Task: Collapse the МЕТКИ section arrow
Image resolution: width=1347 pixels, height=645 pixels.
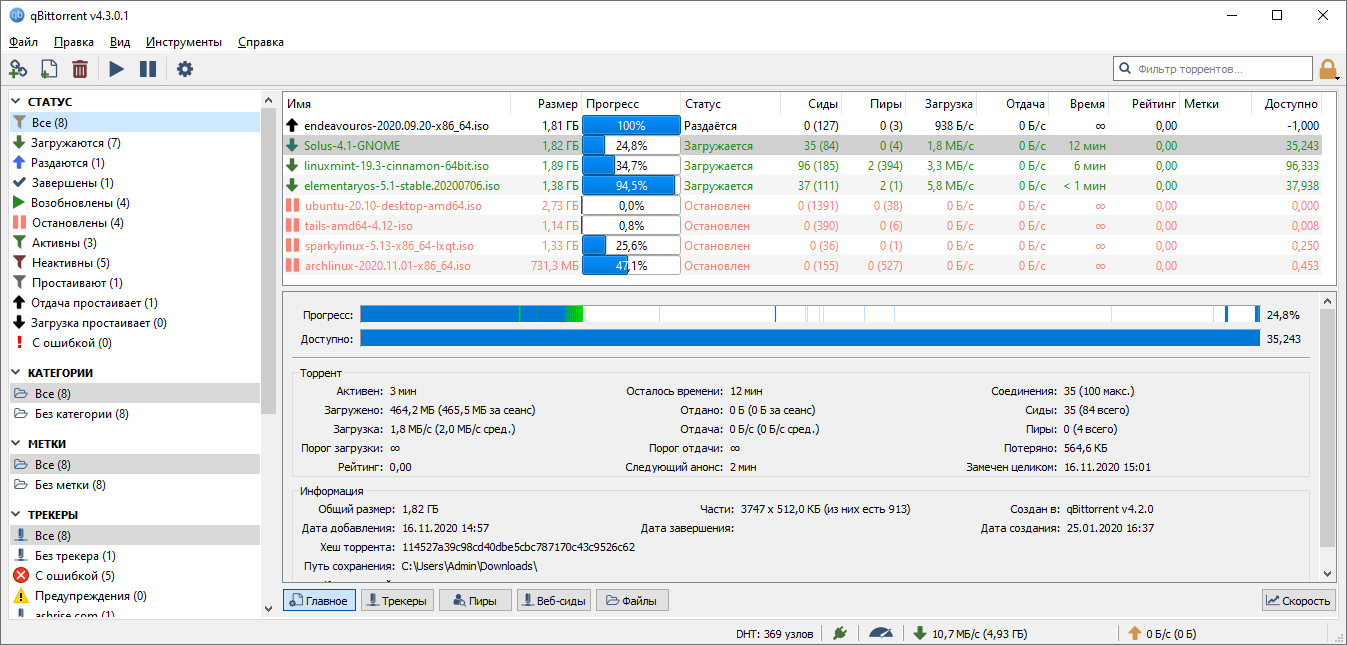Action: click(x=17, y=444)
